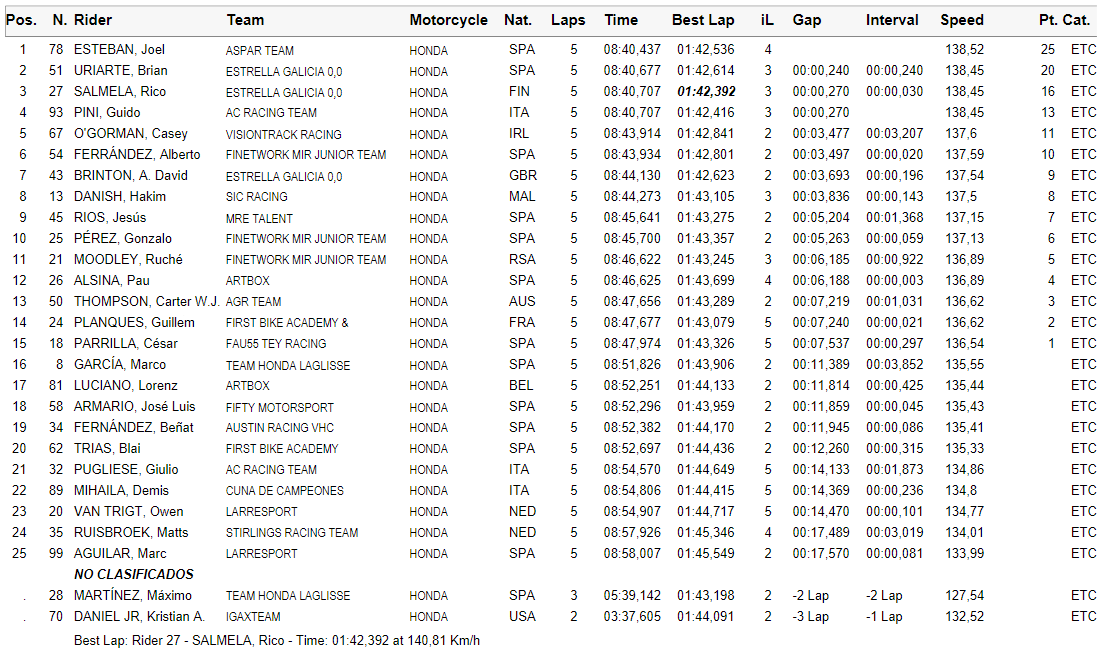Select rider name GARCÍA, Marco

120,365
